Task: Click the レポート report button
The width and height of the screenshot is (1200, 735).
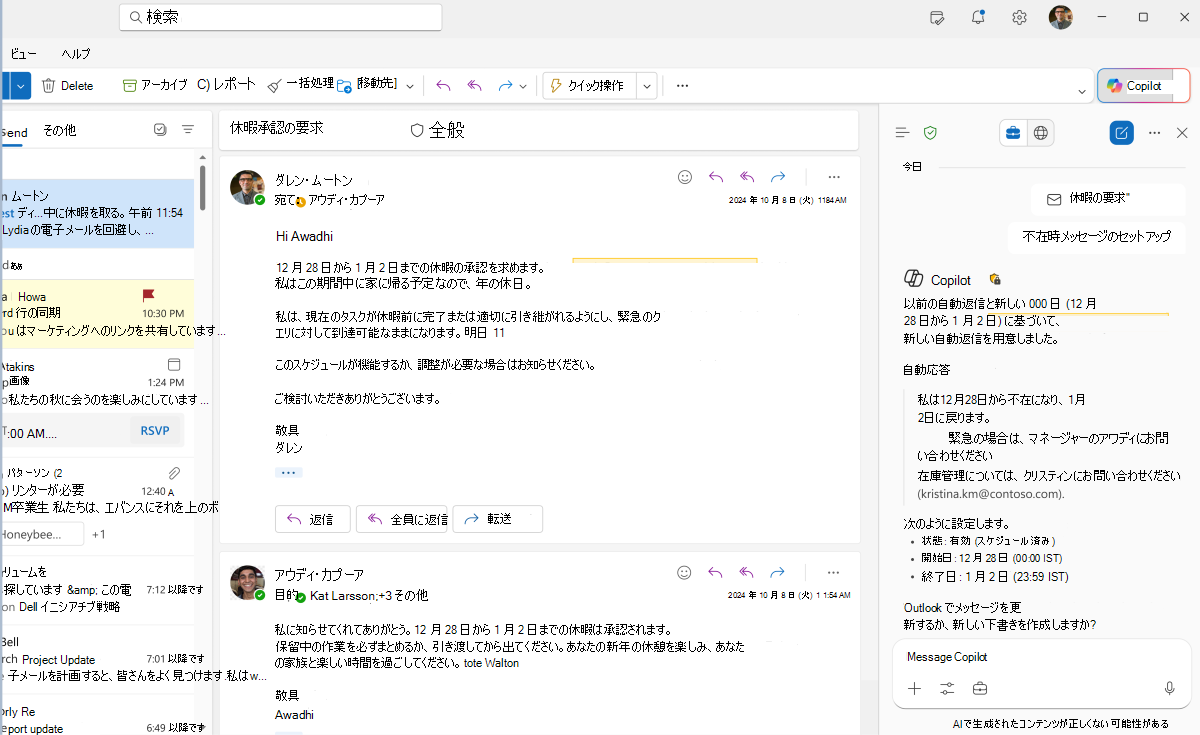Action: point(226,86)
